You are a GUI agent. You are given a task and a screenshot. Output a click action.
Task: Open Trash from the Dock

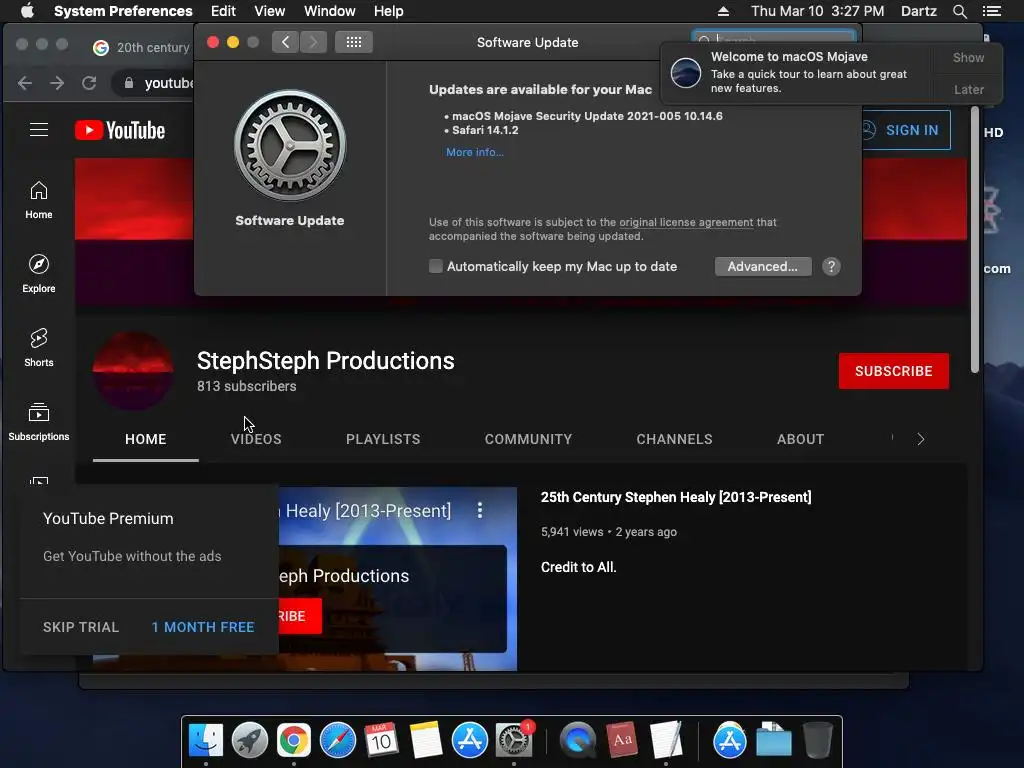point(817,741)
